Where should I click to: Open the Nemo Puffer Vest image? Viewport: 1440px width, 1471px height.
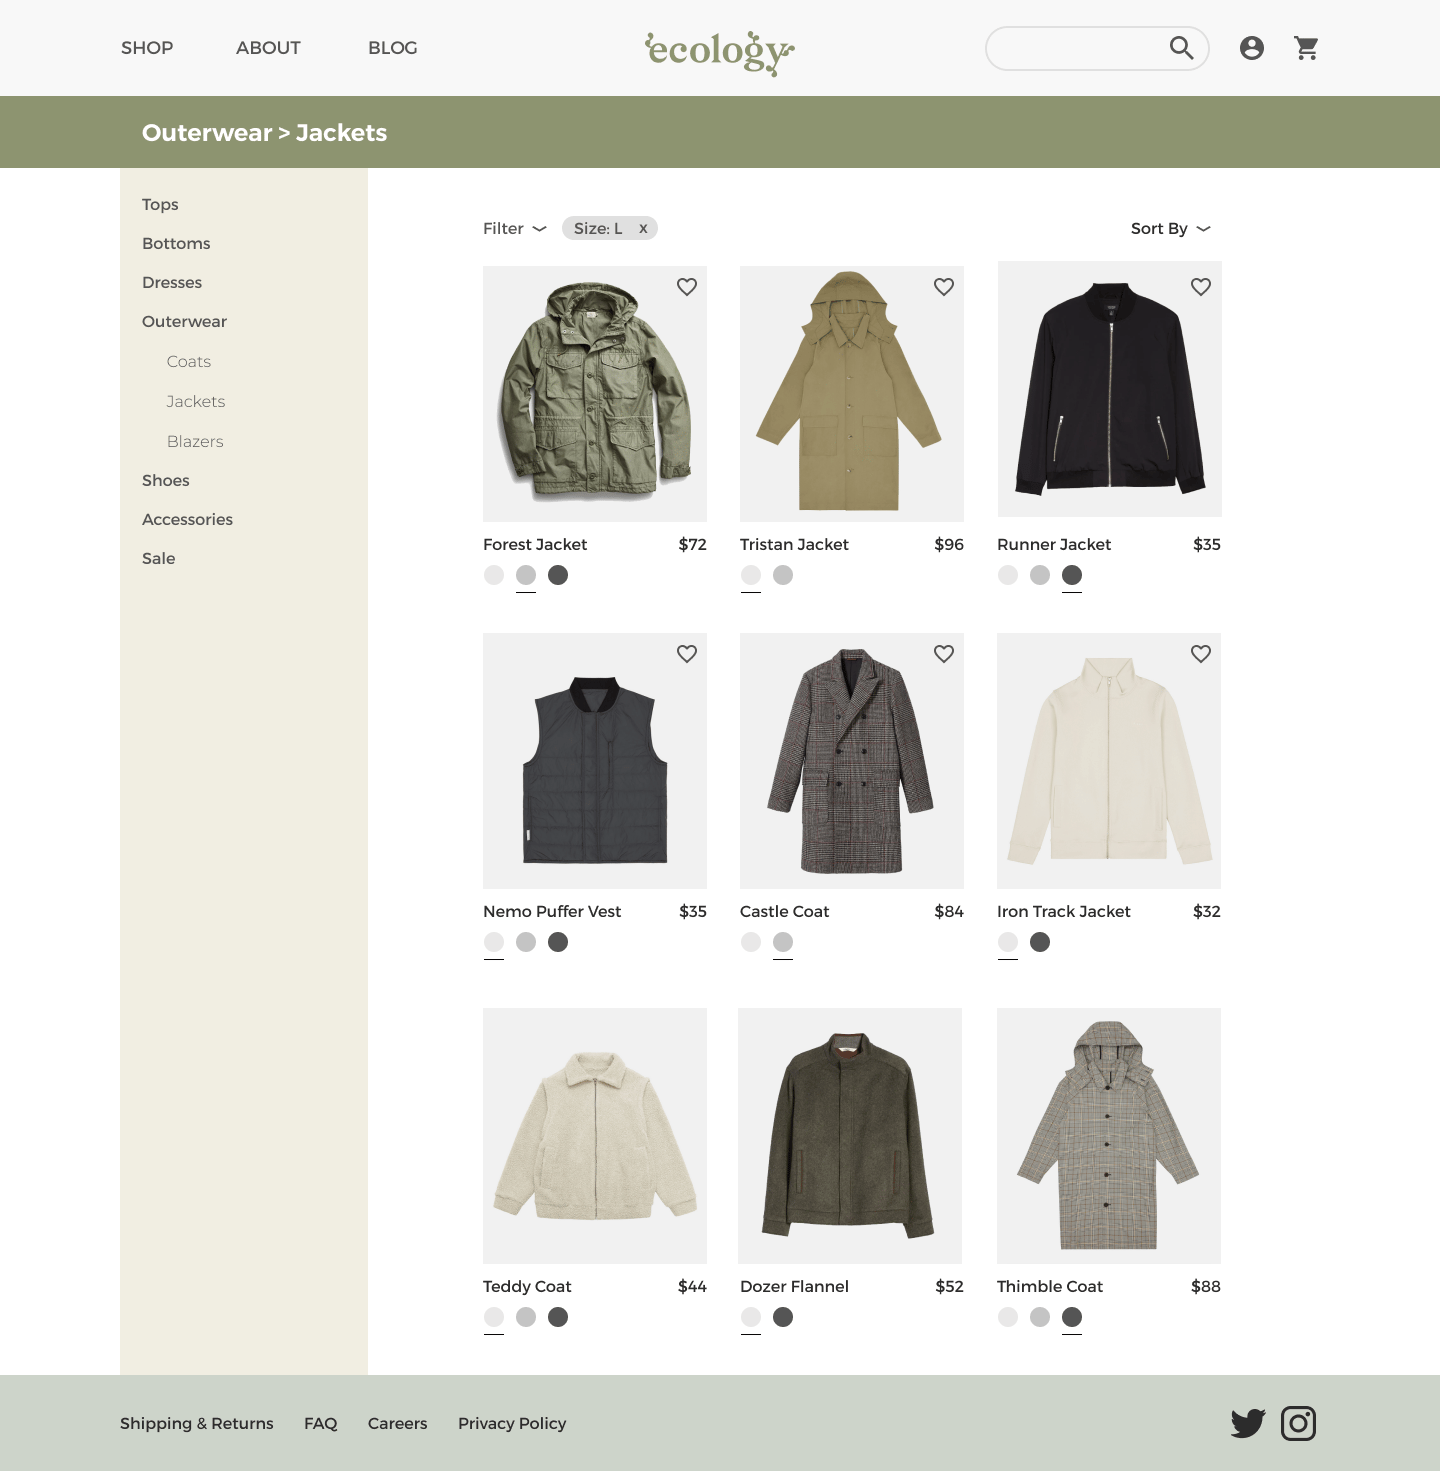coord(595,761)
